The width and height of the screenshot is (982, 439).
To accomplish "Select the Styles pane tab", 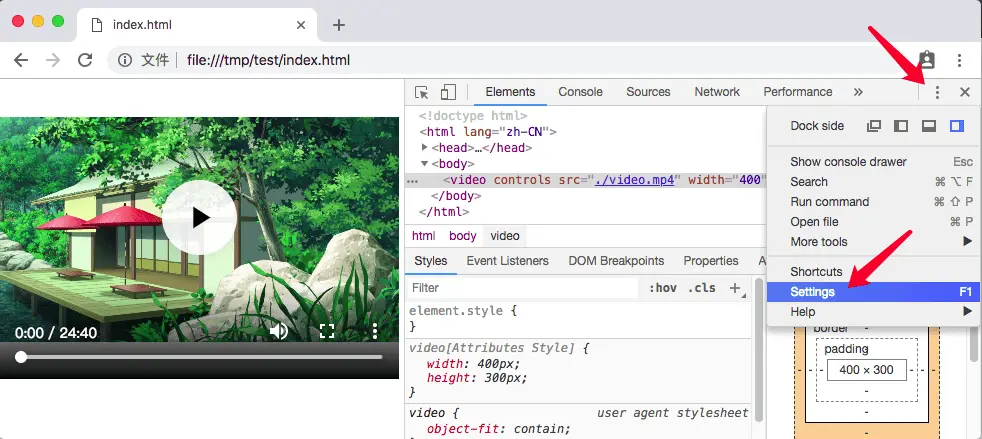I will tap(431, 261).
